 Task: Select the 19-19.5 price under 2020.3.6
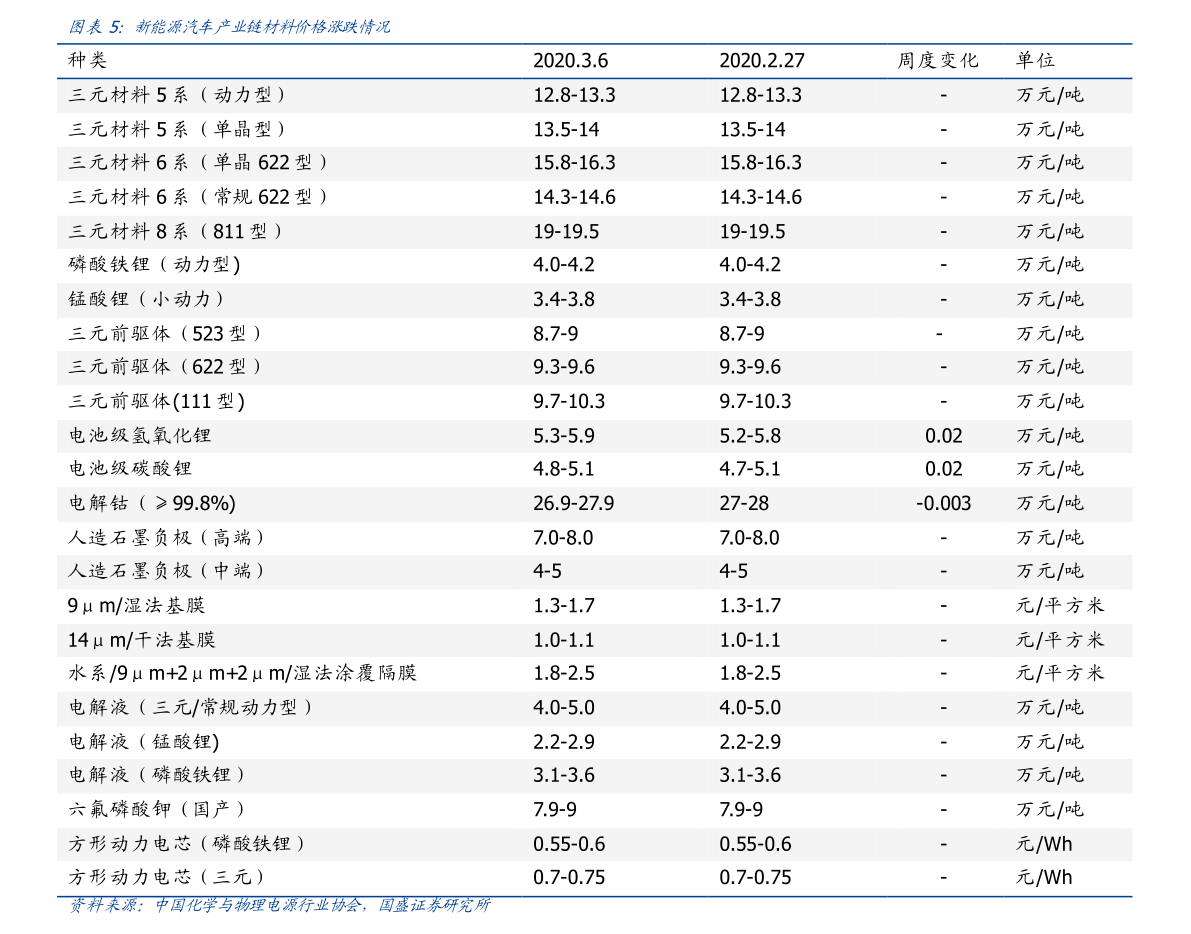click(x=565, y=231)
